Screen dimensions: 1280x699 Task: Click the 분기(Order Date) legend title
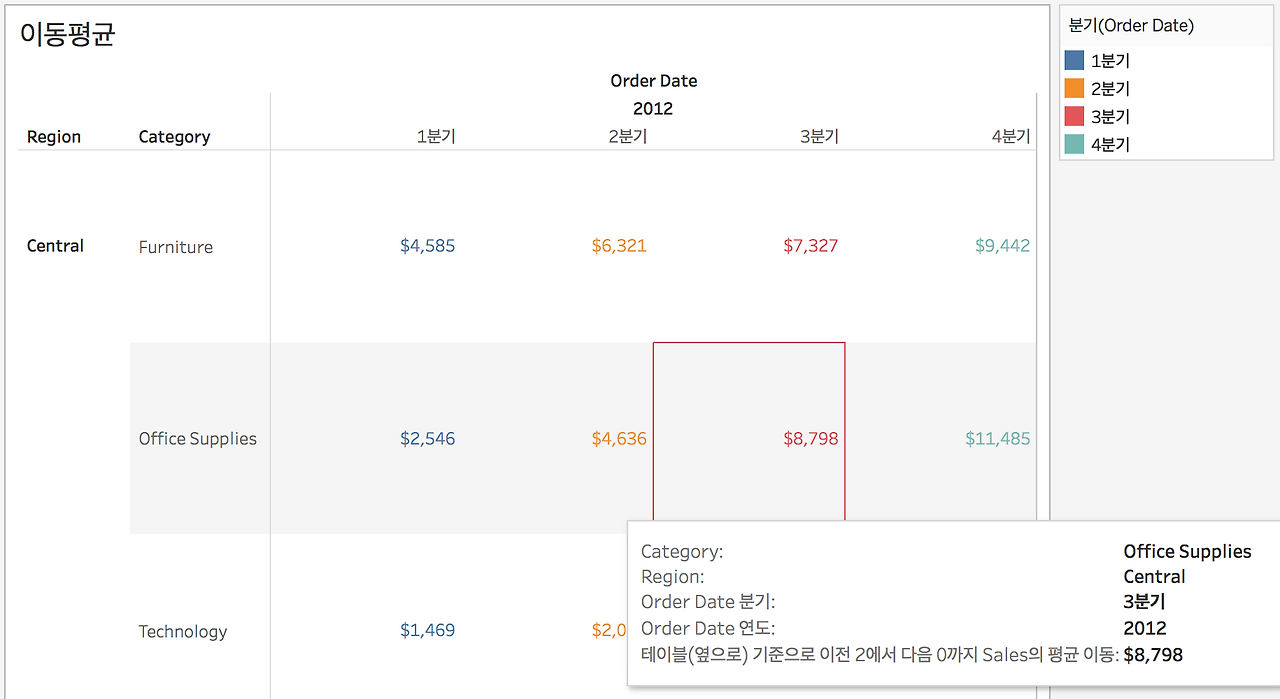coord(1131,26)
